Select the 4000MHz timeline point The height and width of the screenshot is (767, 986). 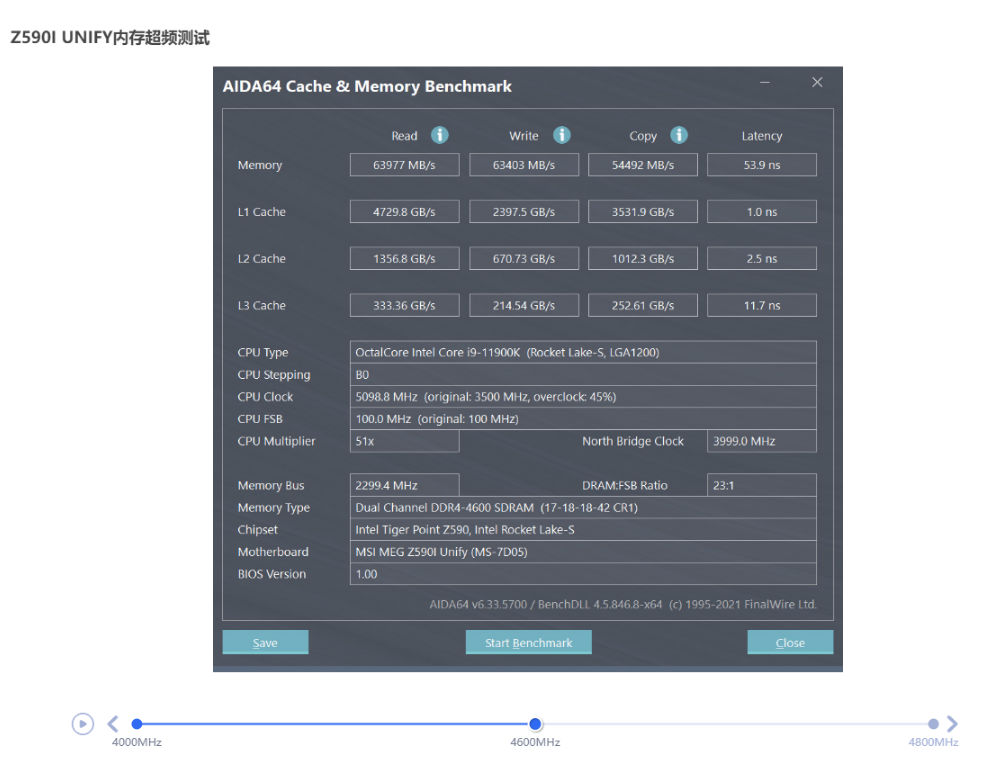[136, 724]
